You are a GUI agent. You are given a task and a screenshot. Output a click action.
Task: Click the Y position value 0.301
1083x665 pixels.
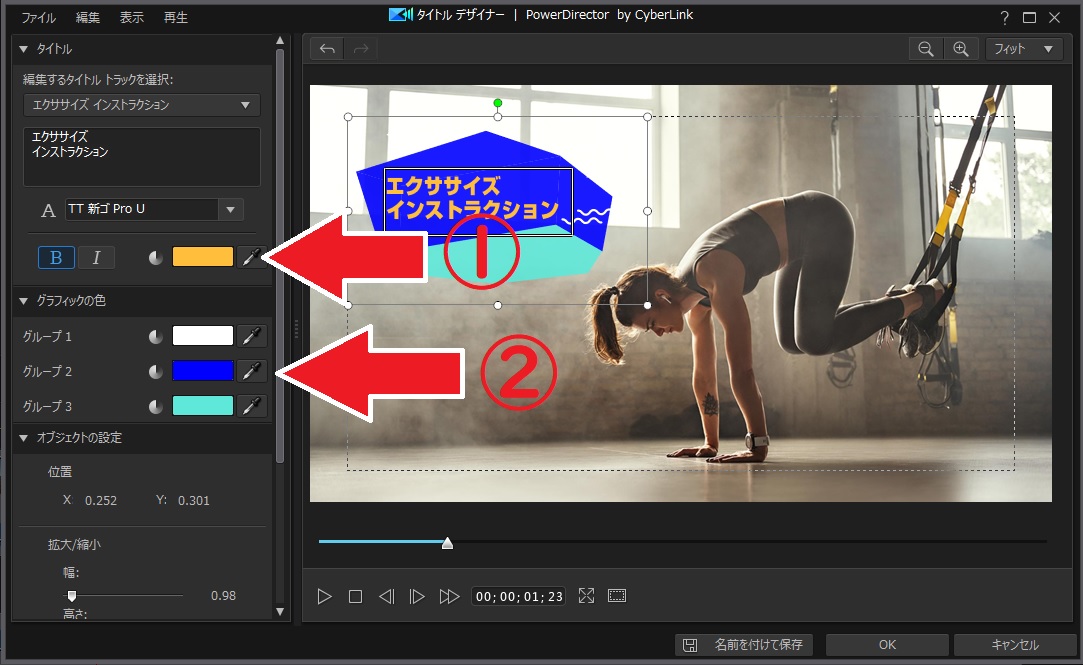coord(193,501)
